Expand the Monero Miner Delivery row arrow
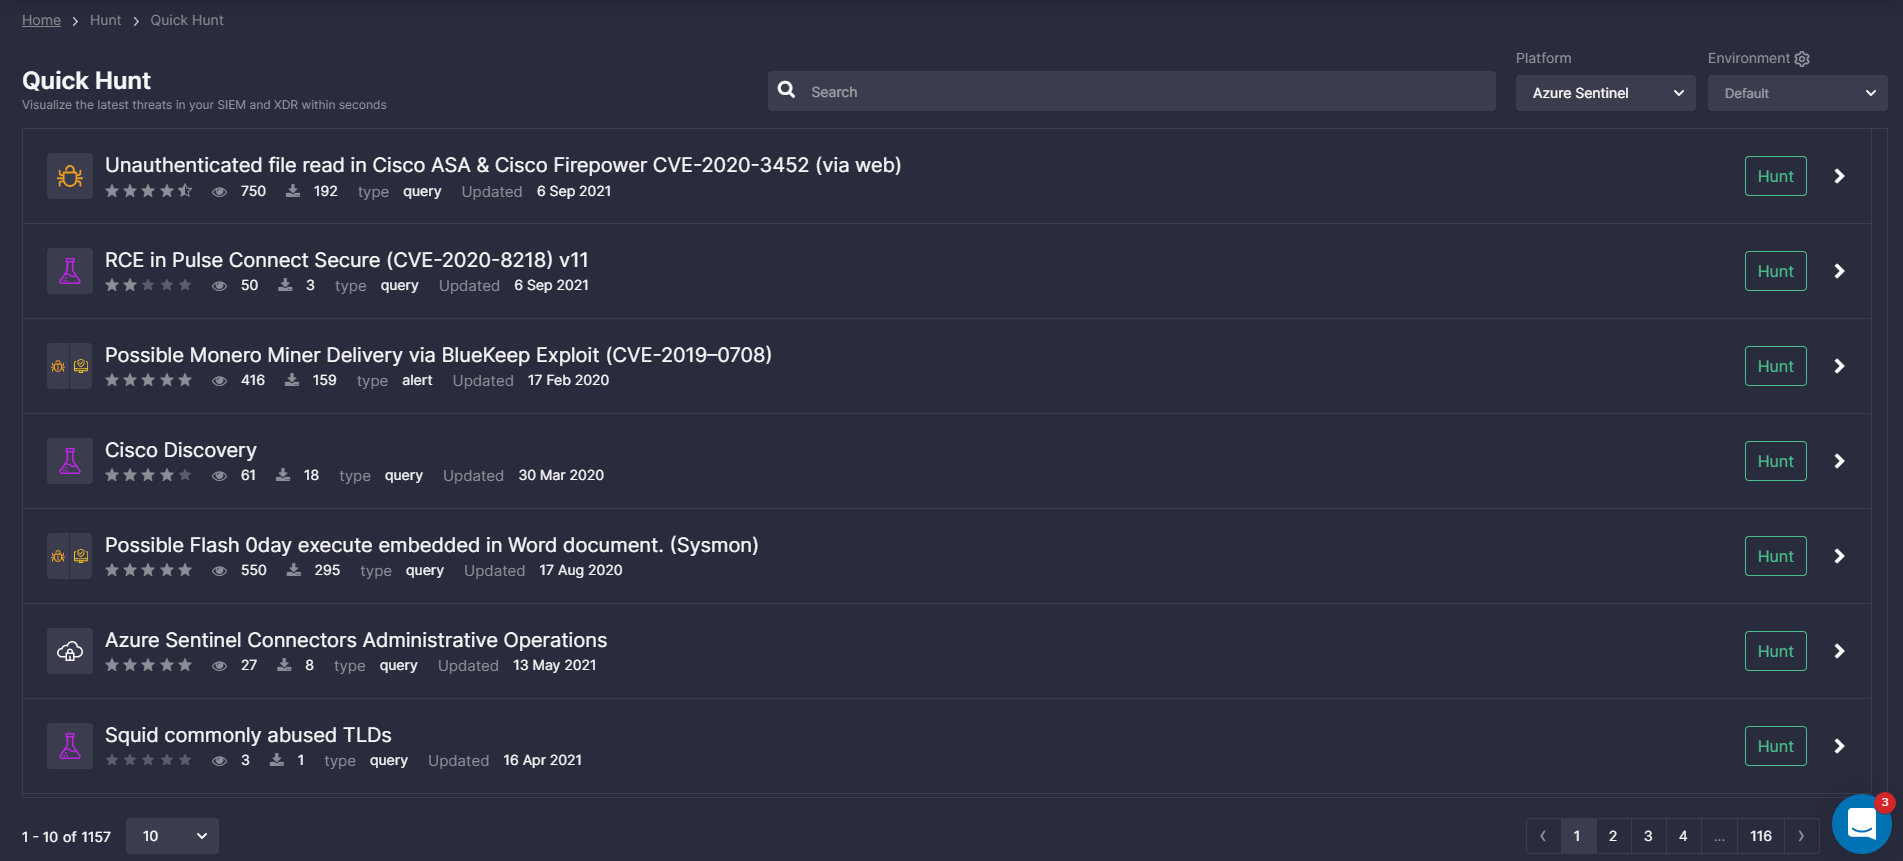The width and height of the screenshot is (1903, 861). [x=1839, y=366]
